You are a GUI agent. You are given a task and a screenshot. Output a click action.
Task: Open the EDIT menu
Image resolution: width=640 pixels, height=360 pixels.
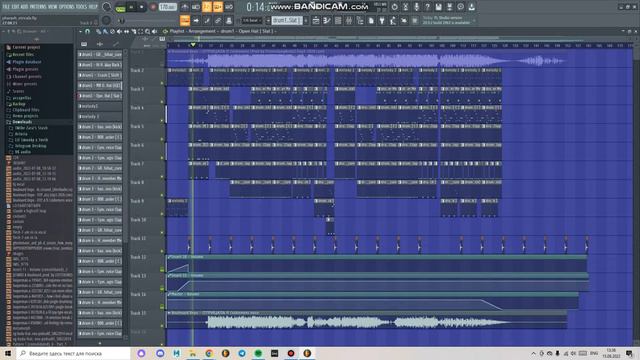click(16, 7)
